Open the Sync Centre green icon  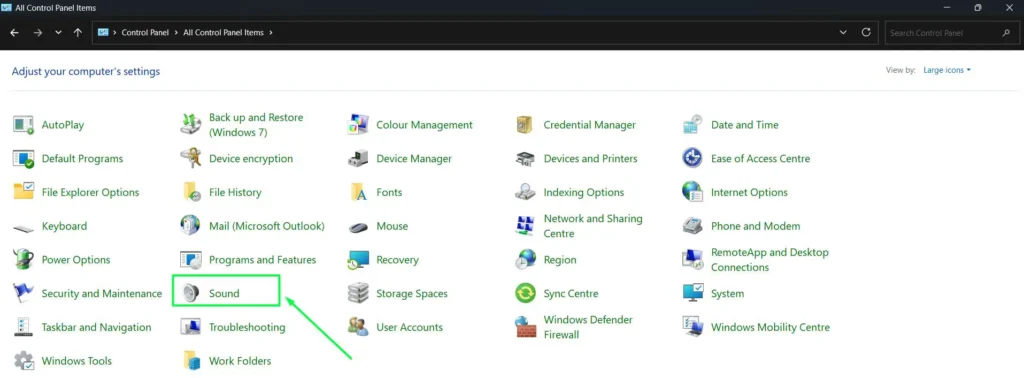(525, 293)
